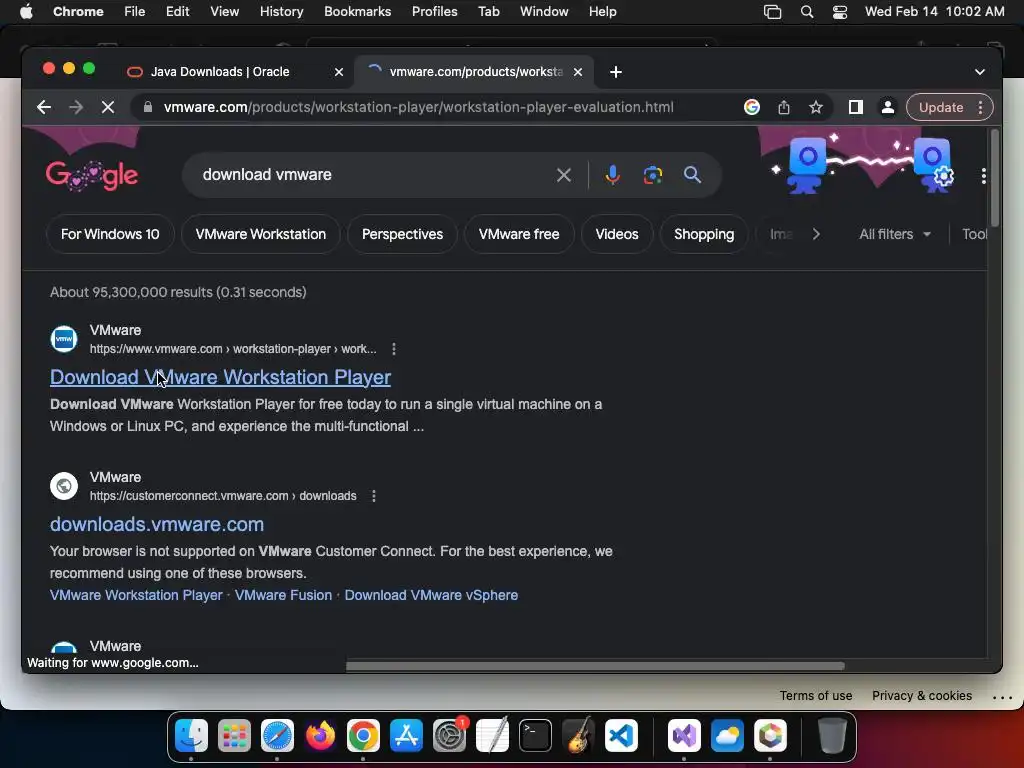Open quick settings gear icon
The image size is (1024, 768).
[944, 176]
